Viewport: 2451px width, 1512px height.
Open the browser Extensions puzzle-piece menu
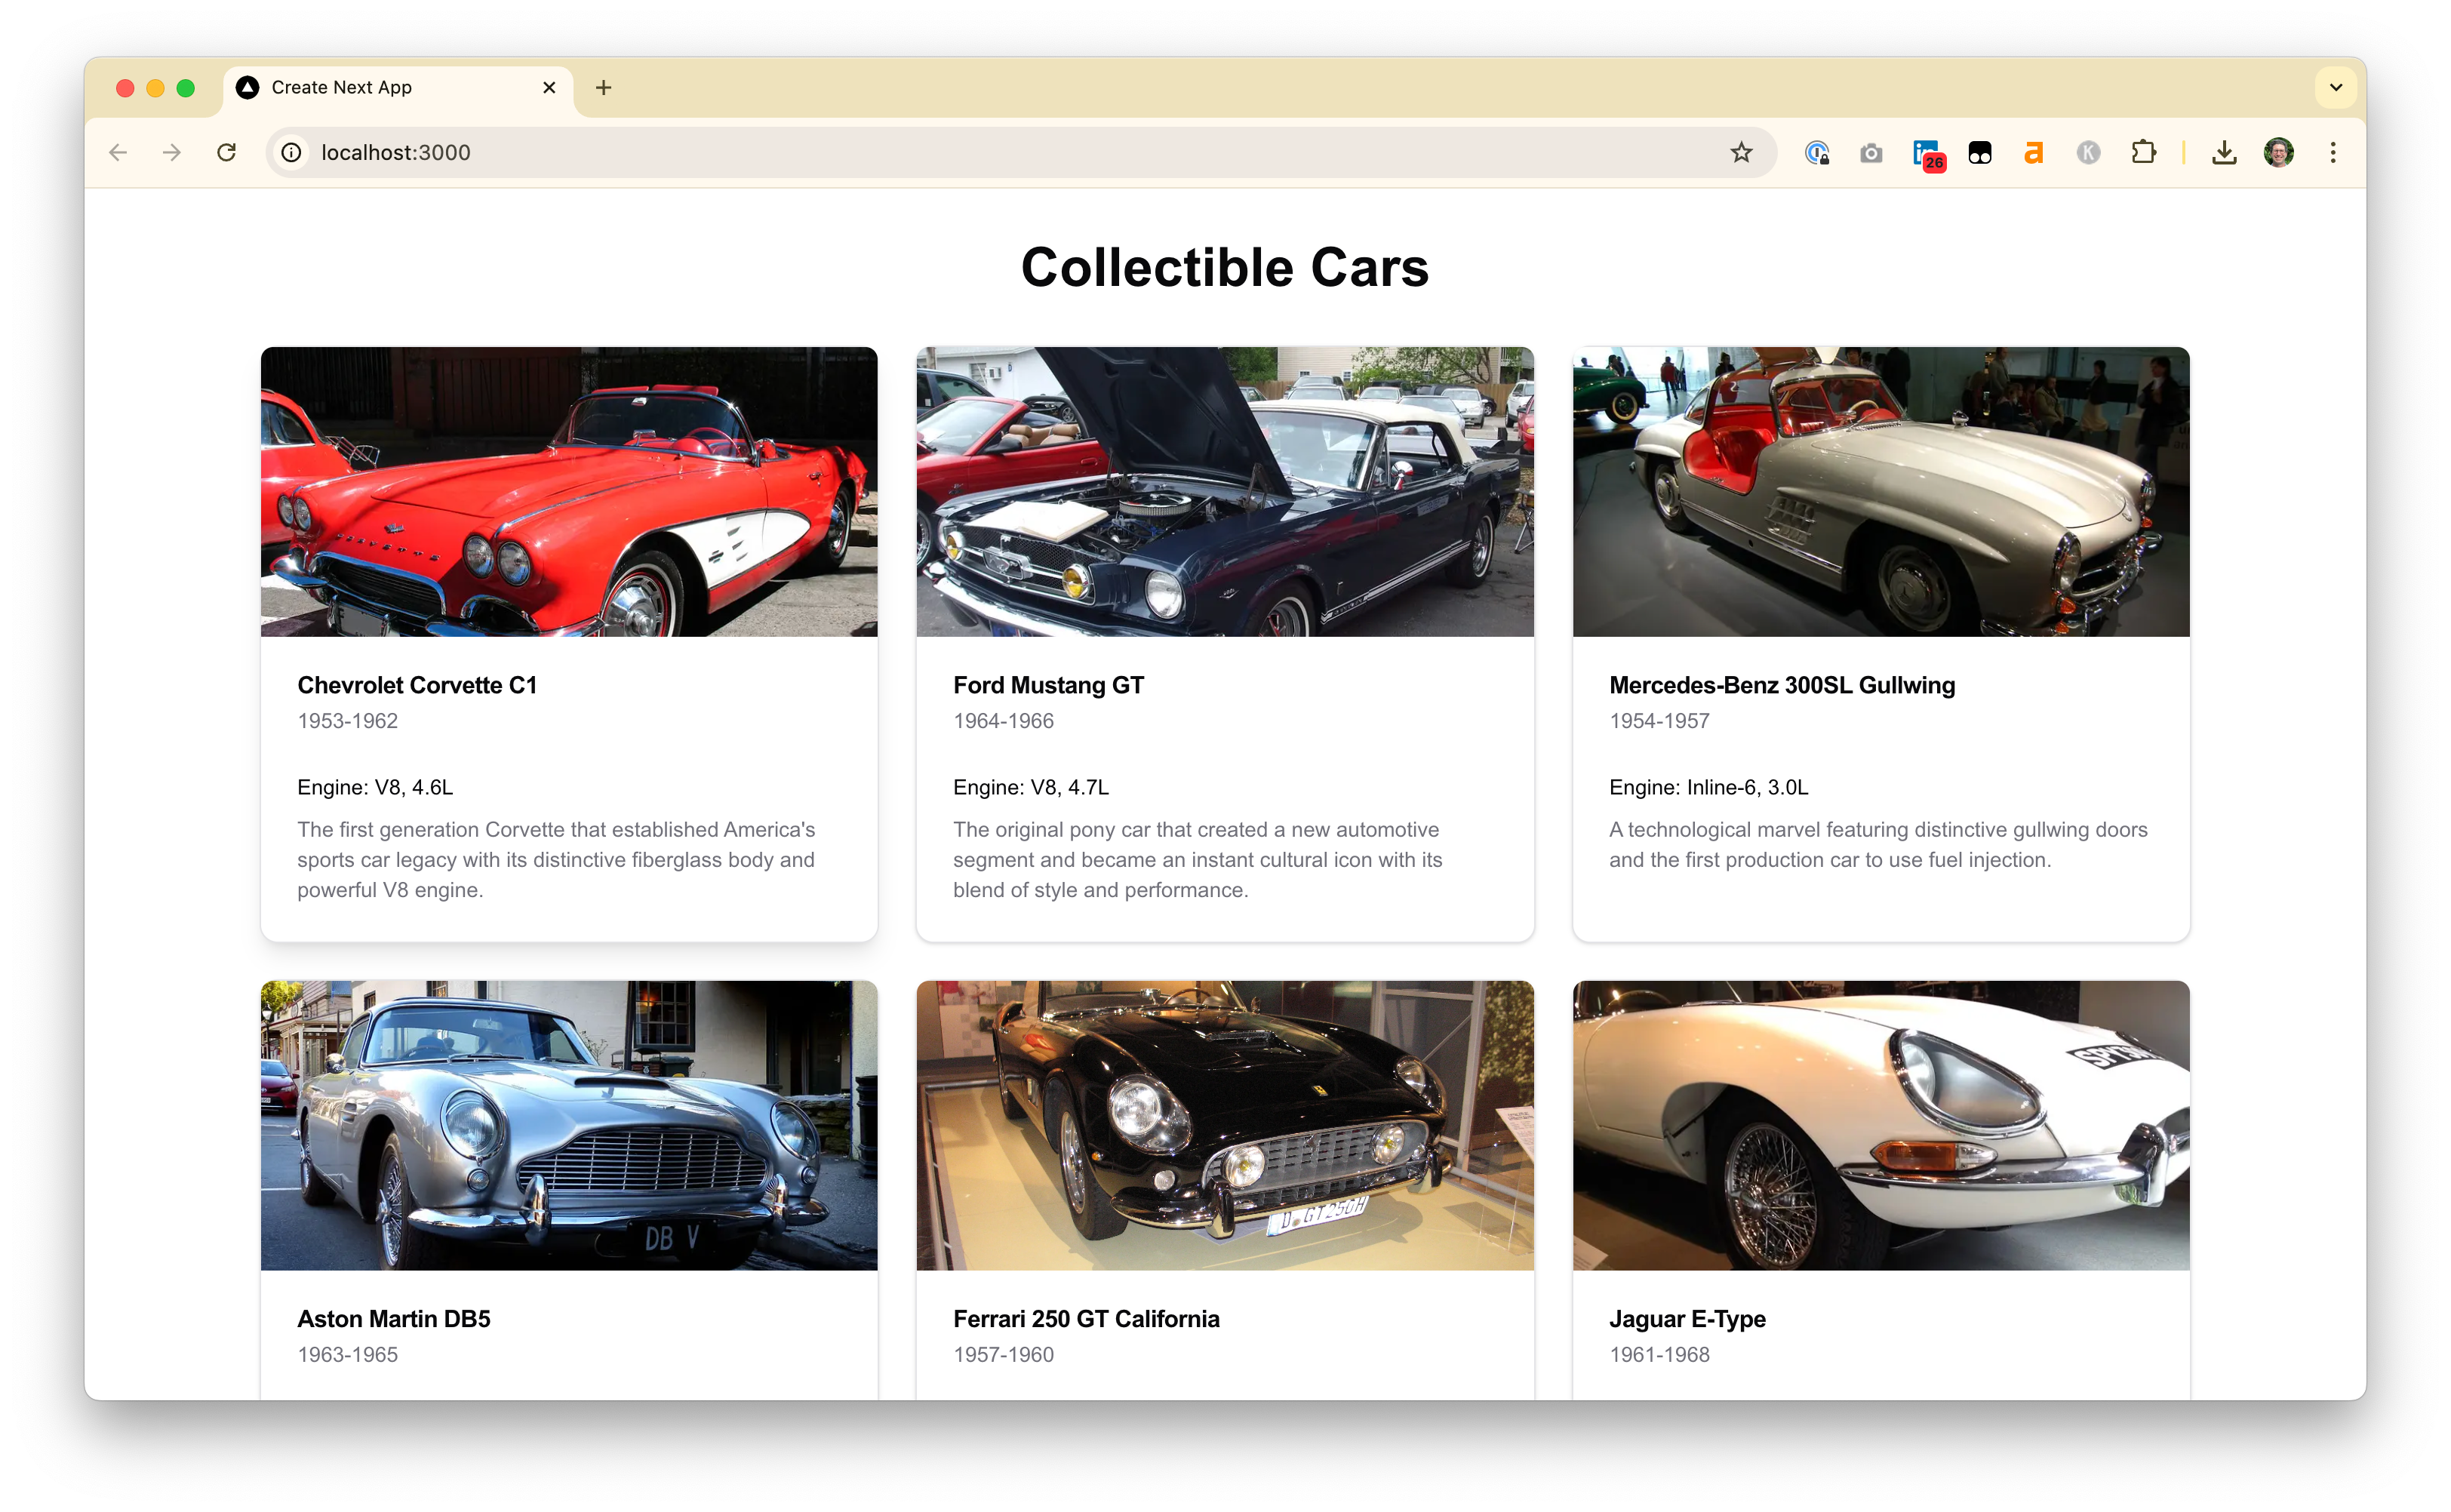click(2143, 152)
